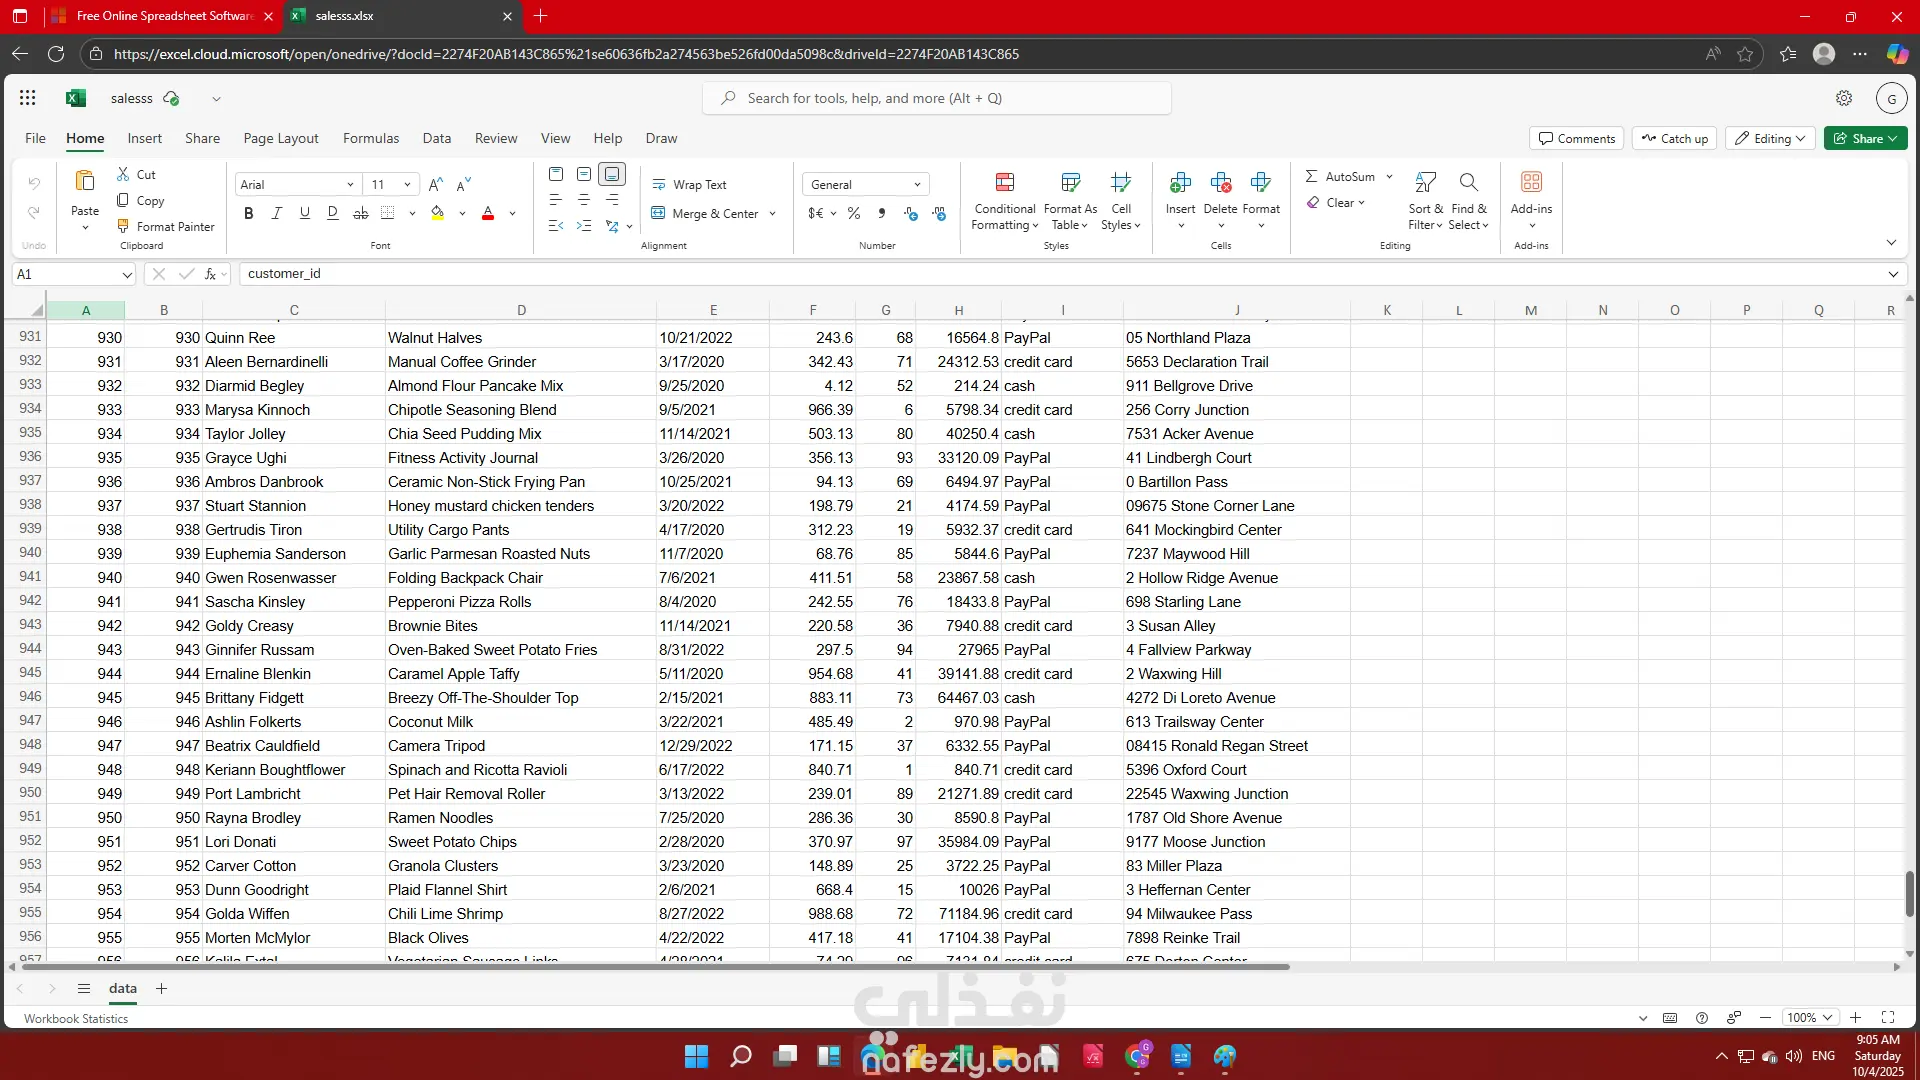This screenshot has width=1920, height=1080.
Task: Click the Format Painter icon
Action: [x=123, y=226]
